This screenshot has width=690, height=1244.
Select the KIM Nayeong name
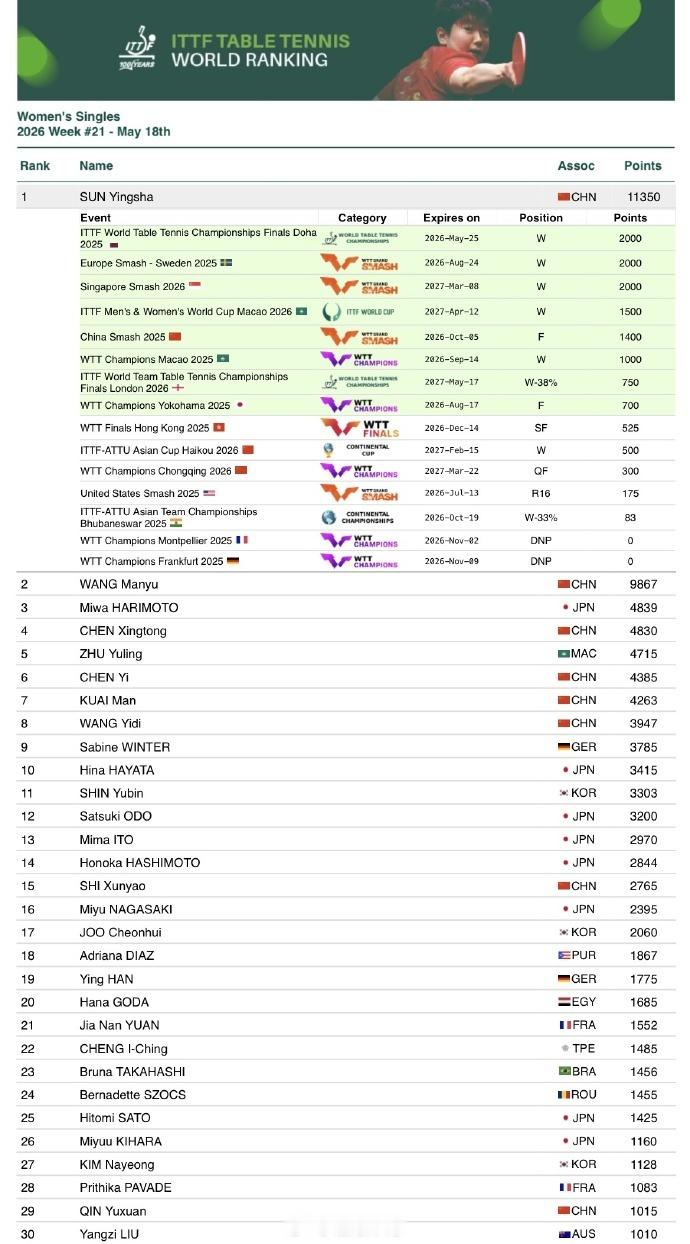tap(117, 1165)
